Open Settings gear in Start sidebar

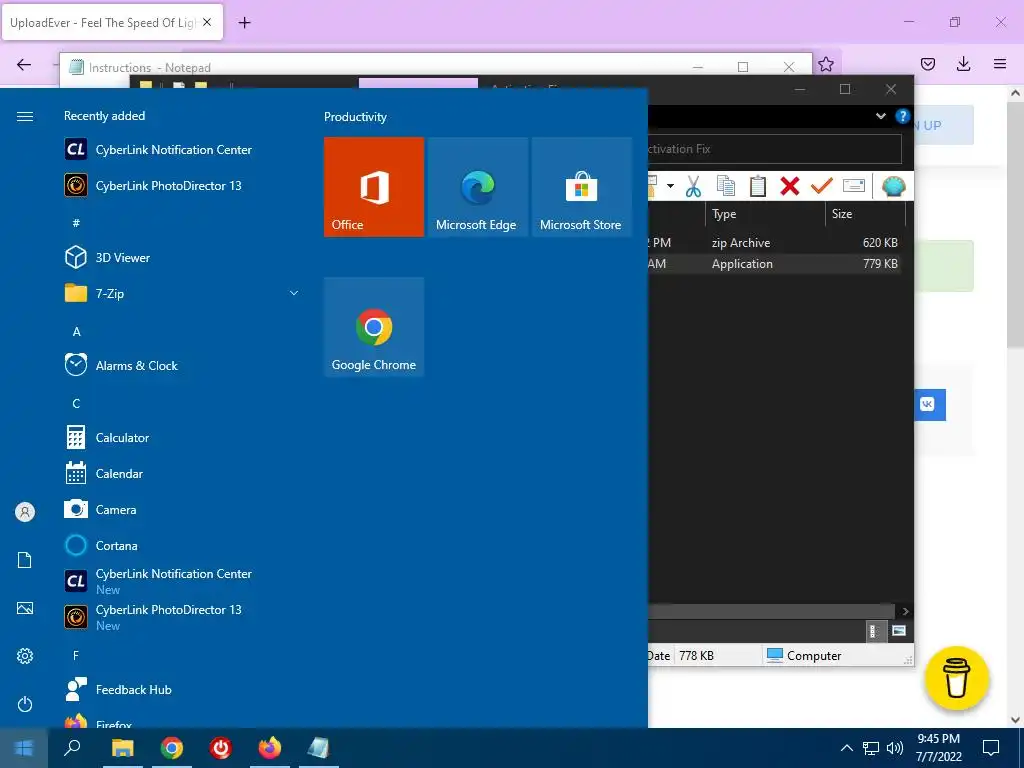[x=25, y=656]
